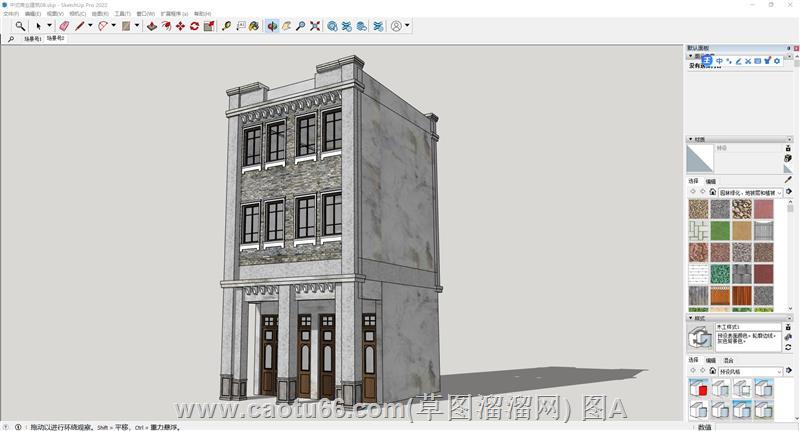Update style with changes icon
Viewport: 800px width, 431px height.
pyautogui.click(x=788, y=347)
